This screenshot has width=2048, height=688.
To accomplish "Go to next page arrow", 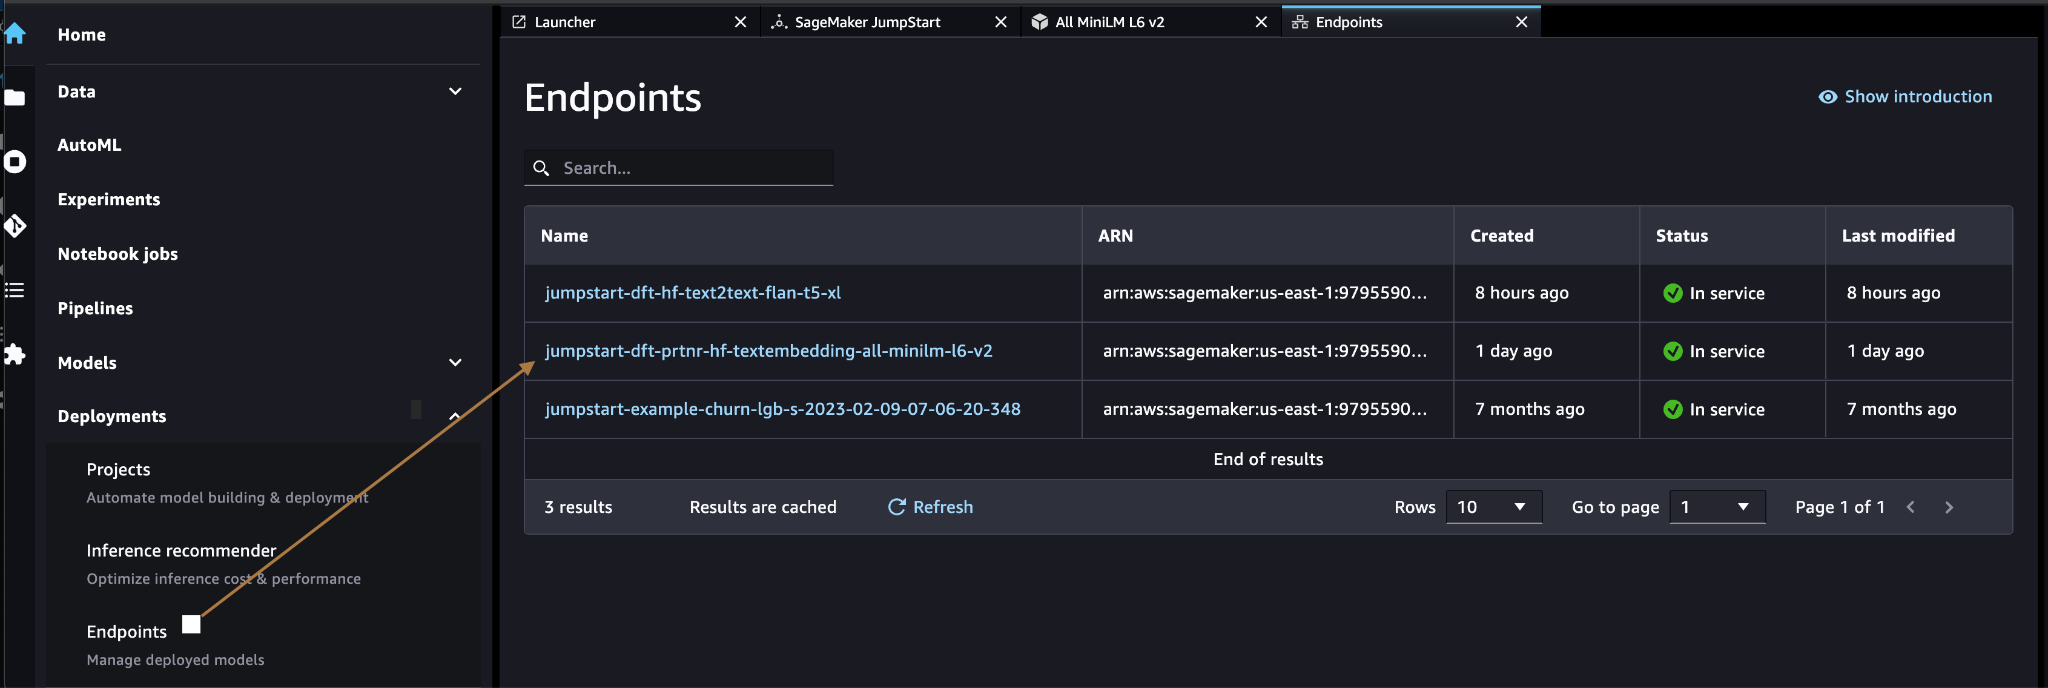I will point(1949,507).
